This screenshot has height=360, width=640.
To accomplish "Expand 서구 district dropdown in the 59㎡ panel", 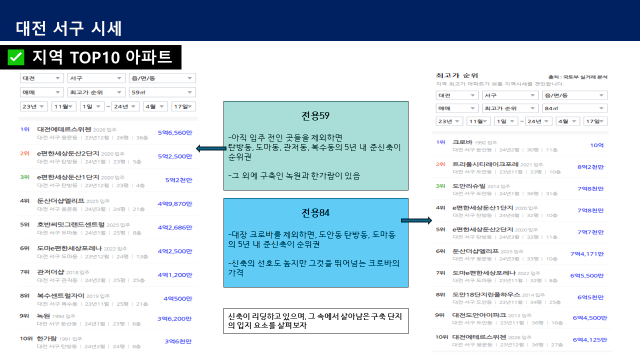I will coord(96,78).
